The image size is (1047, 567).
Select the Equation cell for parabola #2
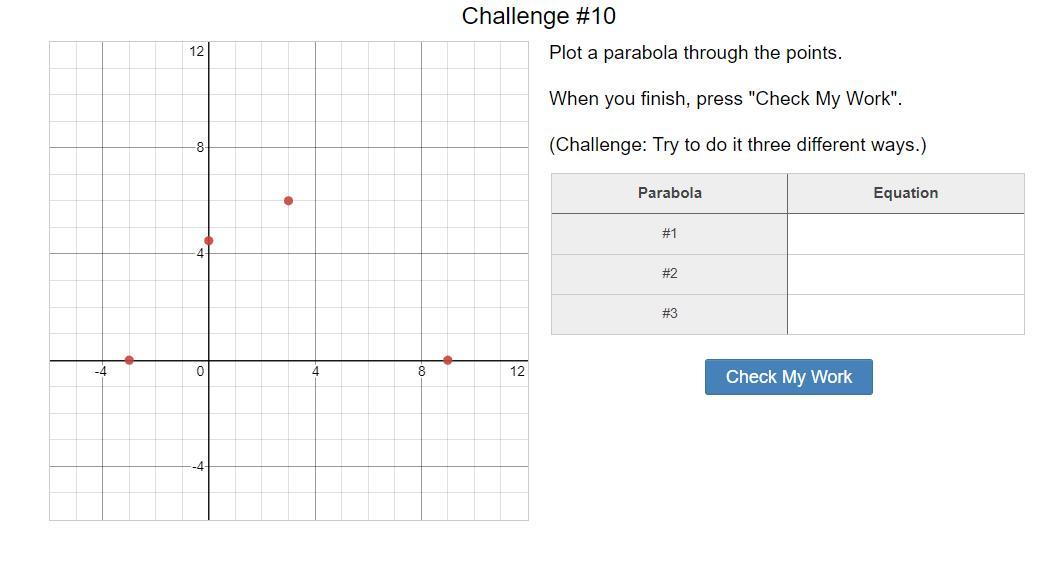[905, 274]
